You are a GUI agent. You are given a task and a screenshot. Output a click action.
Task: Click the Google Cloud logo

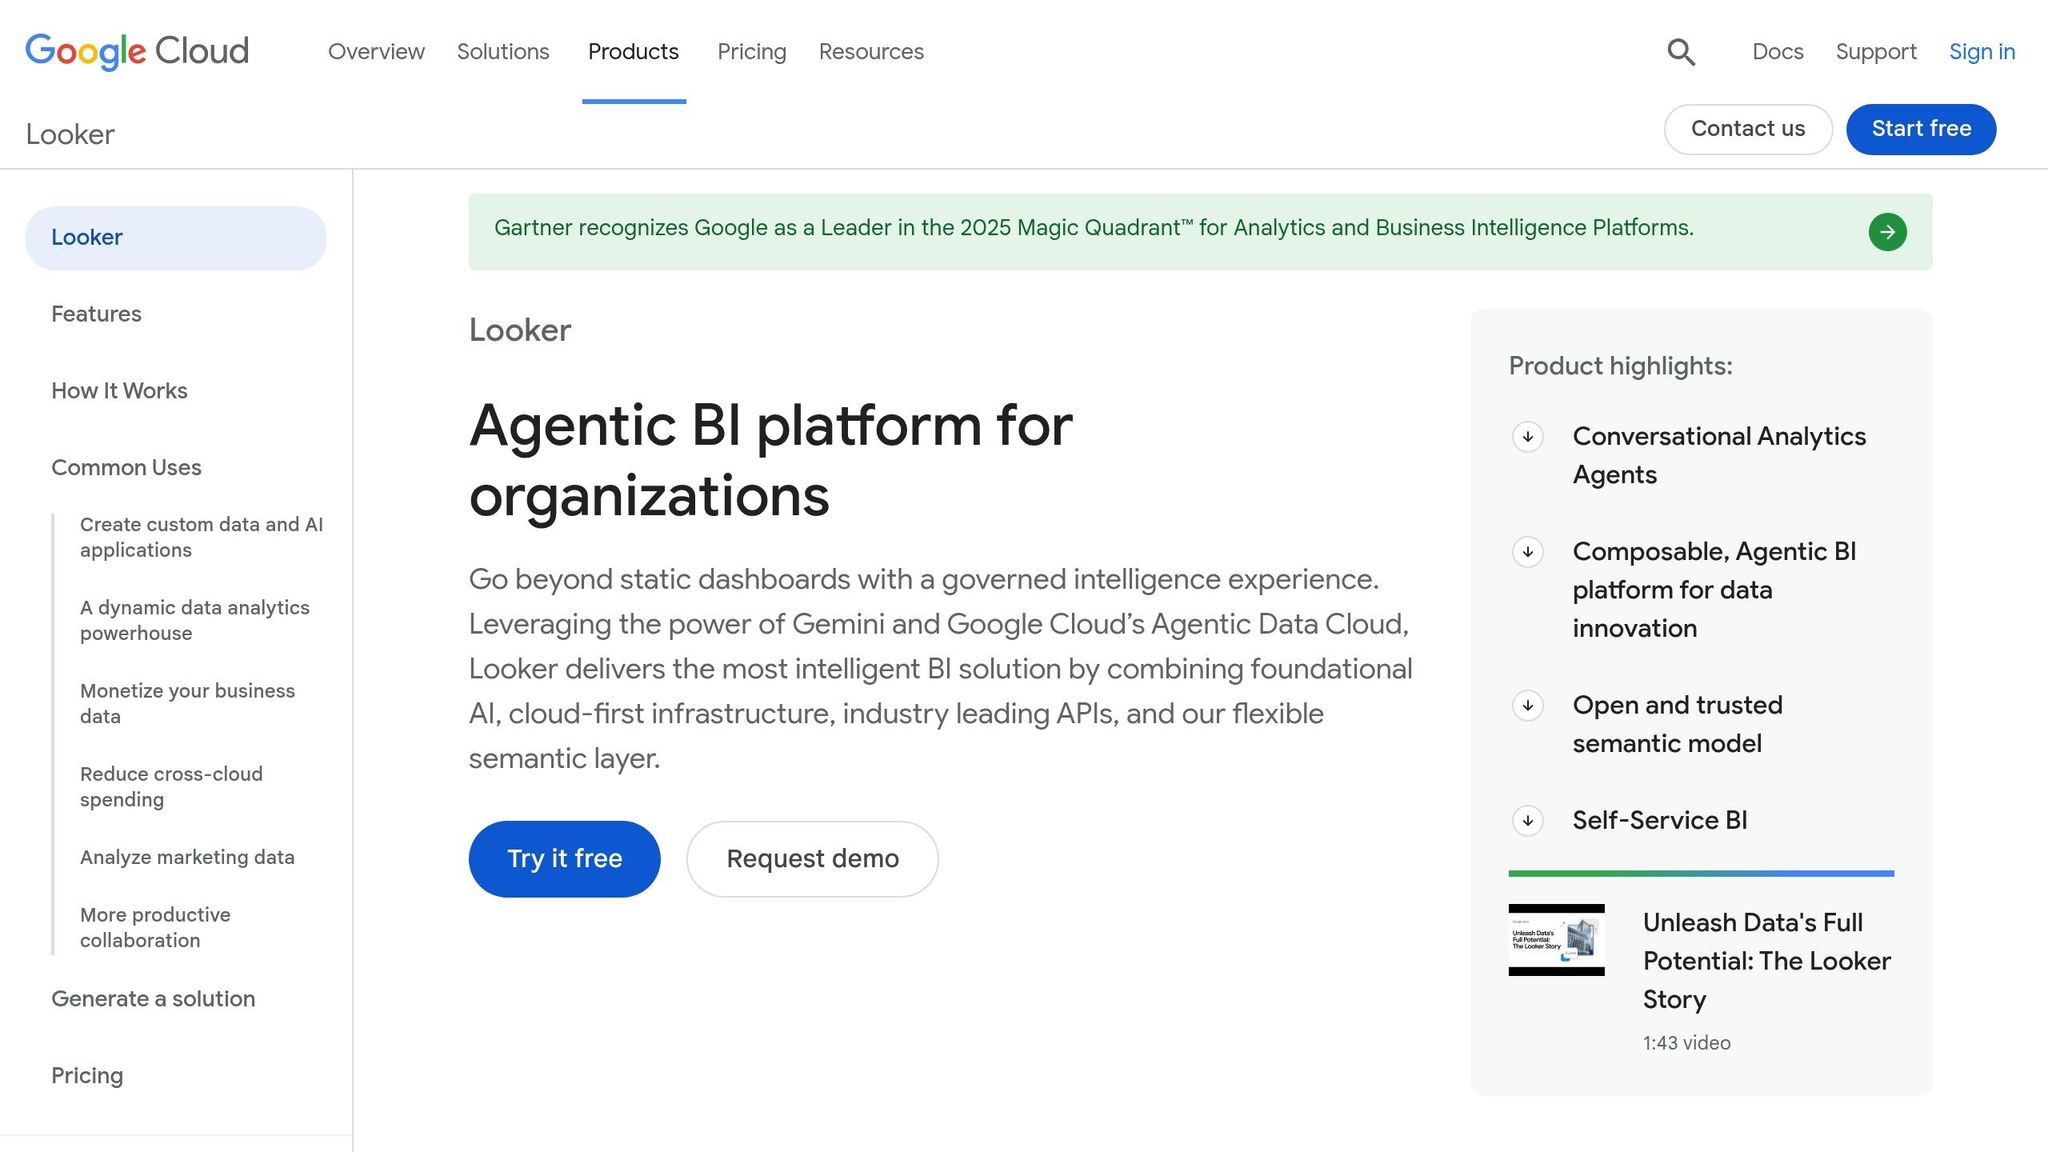[x=137, y=51]
